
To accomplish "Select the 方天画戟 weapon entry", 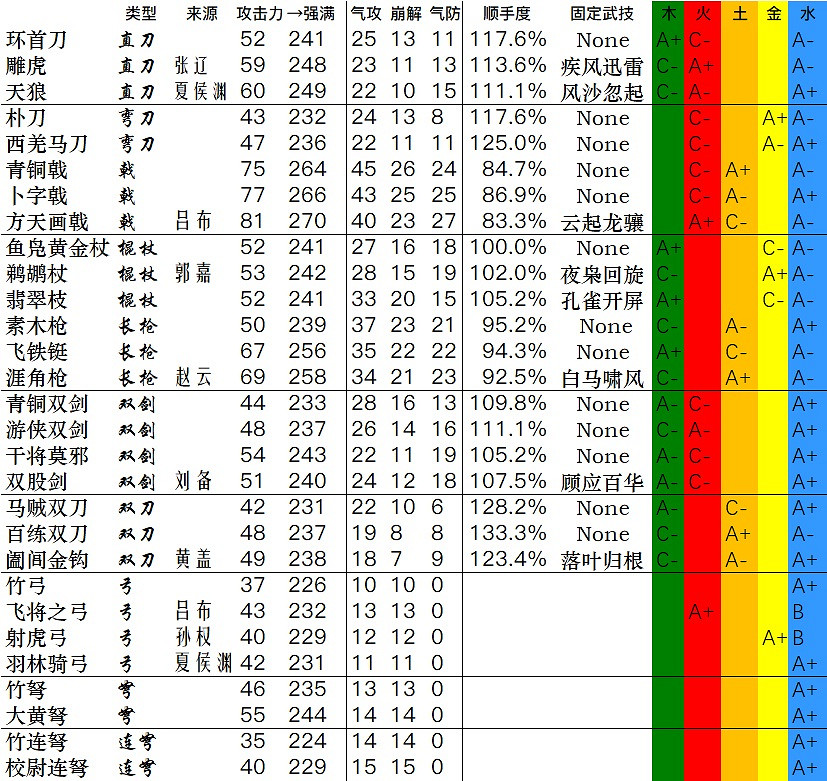I will [x=49, y=221].
